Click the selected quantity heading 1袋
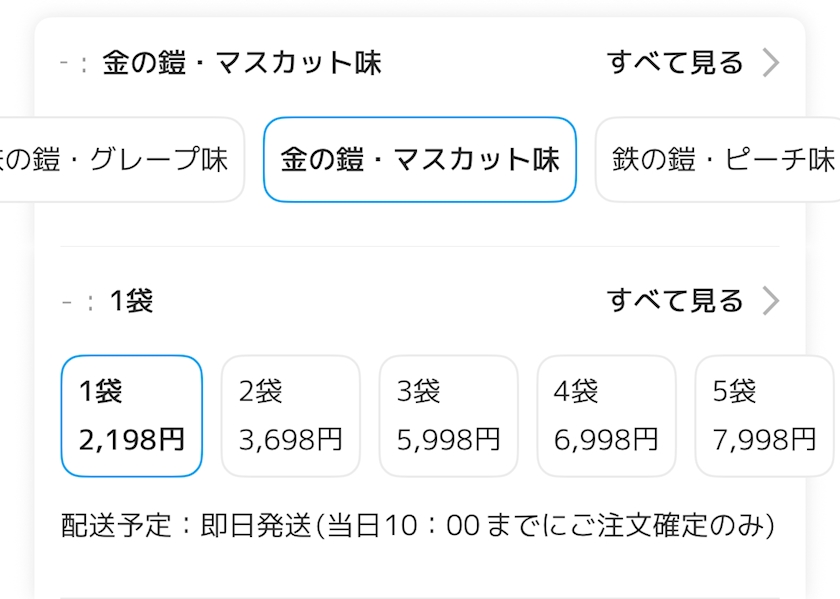The height and width of the screenshot is (599, 840). tap(131, 301)
